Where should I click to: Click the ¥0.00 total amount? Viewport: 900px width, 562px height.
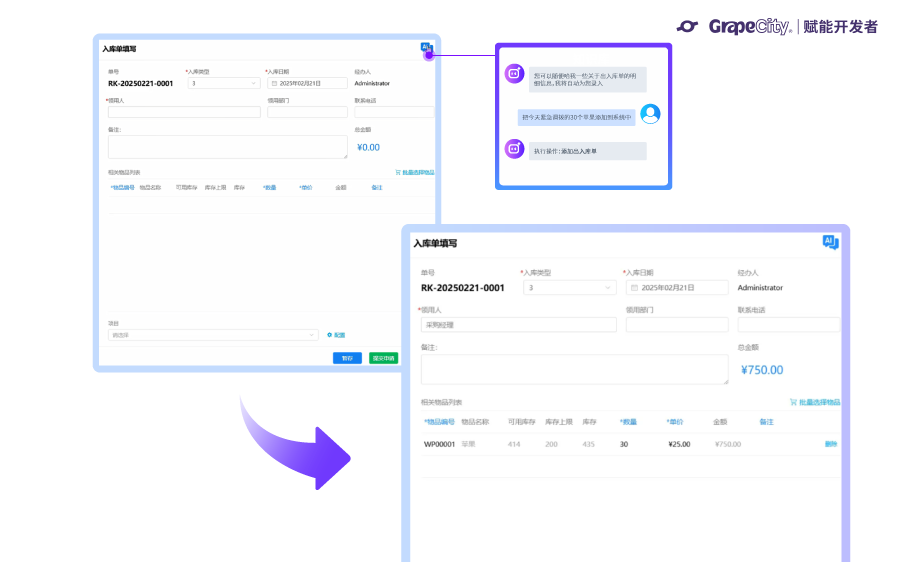pos(368,148)
